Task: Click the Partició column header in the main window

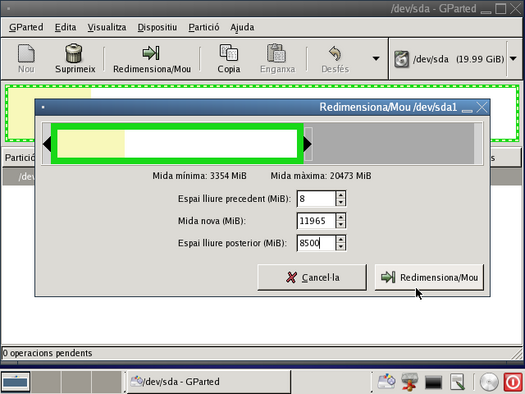Action: pos(20,158)
